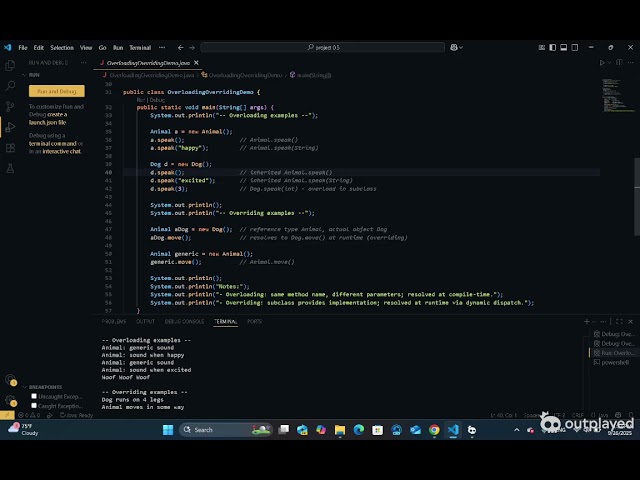
Task: Open the Terminal menu
Action: coord(140,48)
